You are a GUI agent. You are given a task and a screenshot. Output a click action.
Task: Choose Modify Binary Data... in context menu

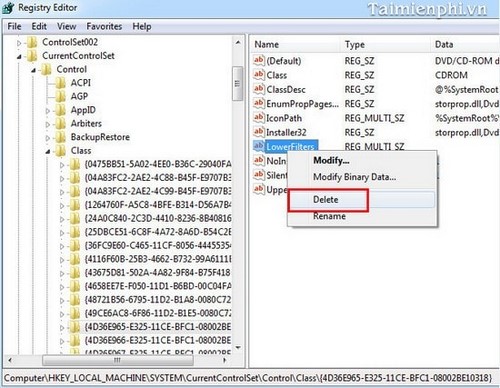(362, 177)
